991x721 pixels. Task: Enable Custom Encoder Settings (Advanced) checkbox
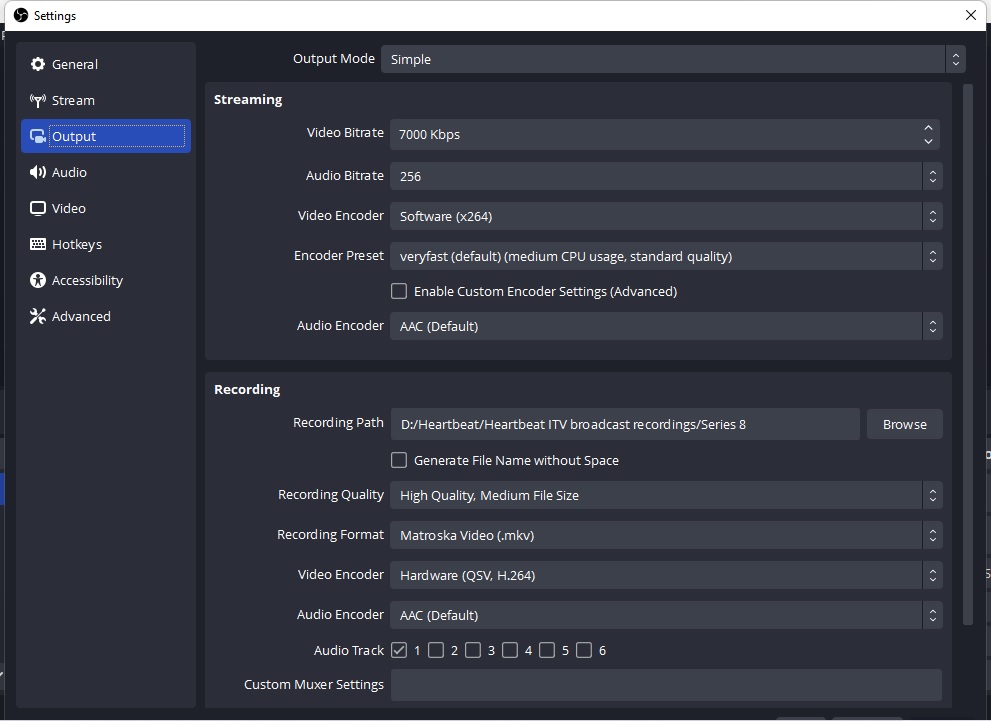pyautogui.click(x=399, y=291)
